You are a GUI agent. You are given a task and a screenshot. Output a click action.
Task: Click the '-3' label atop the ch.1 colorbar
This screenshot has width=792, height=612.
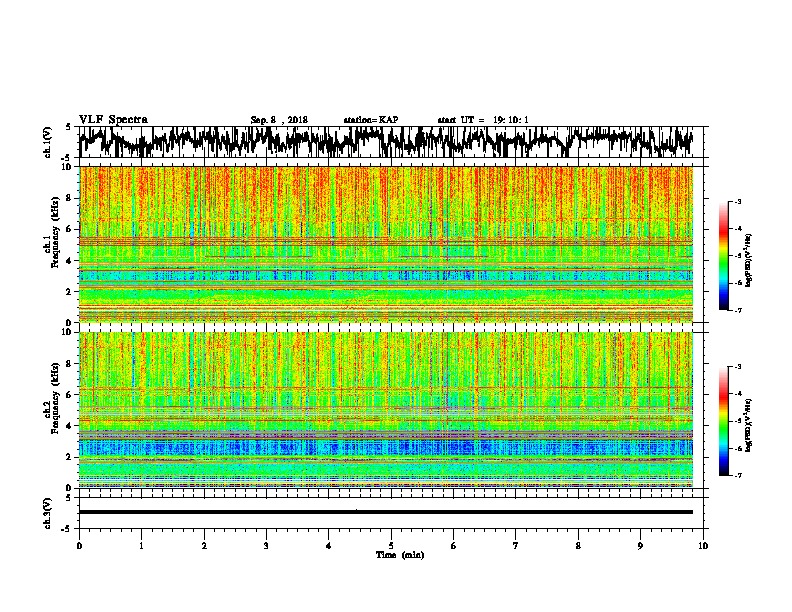(737, 201)
